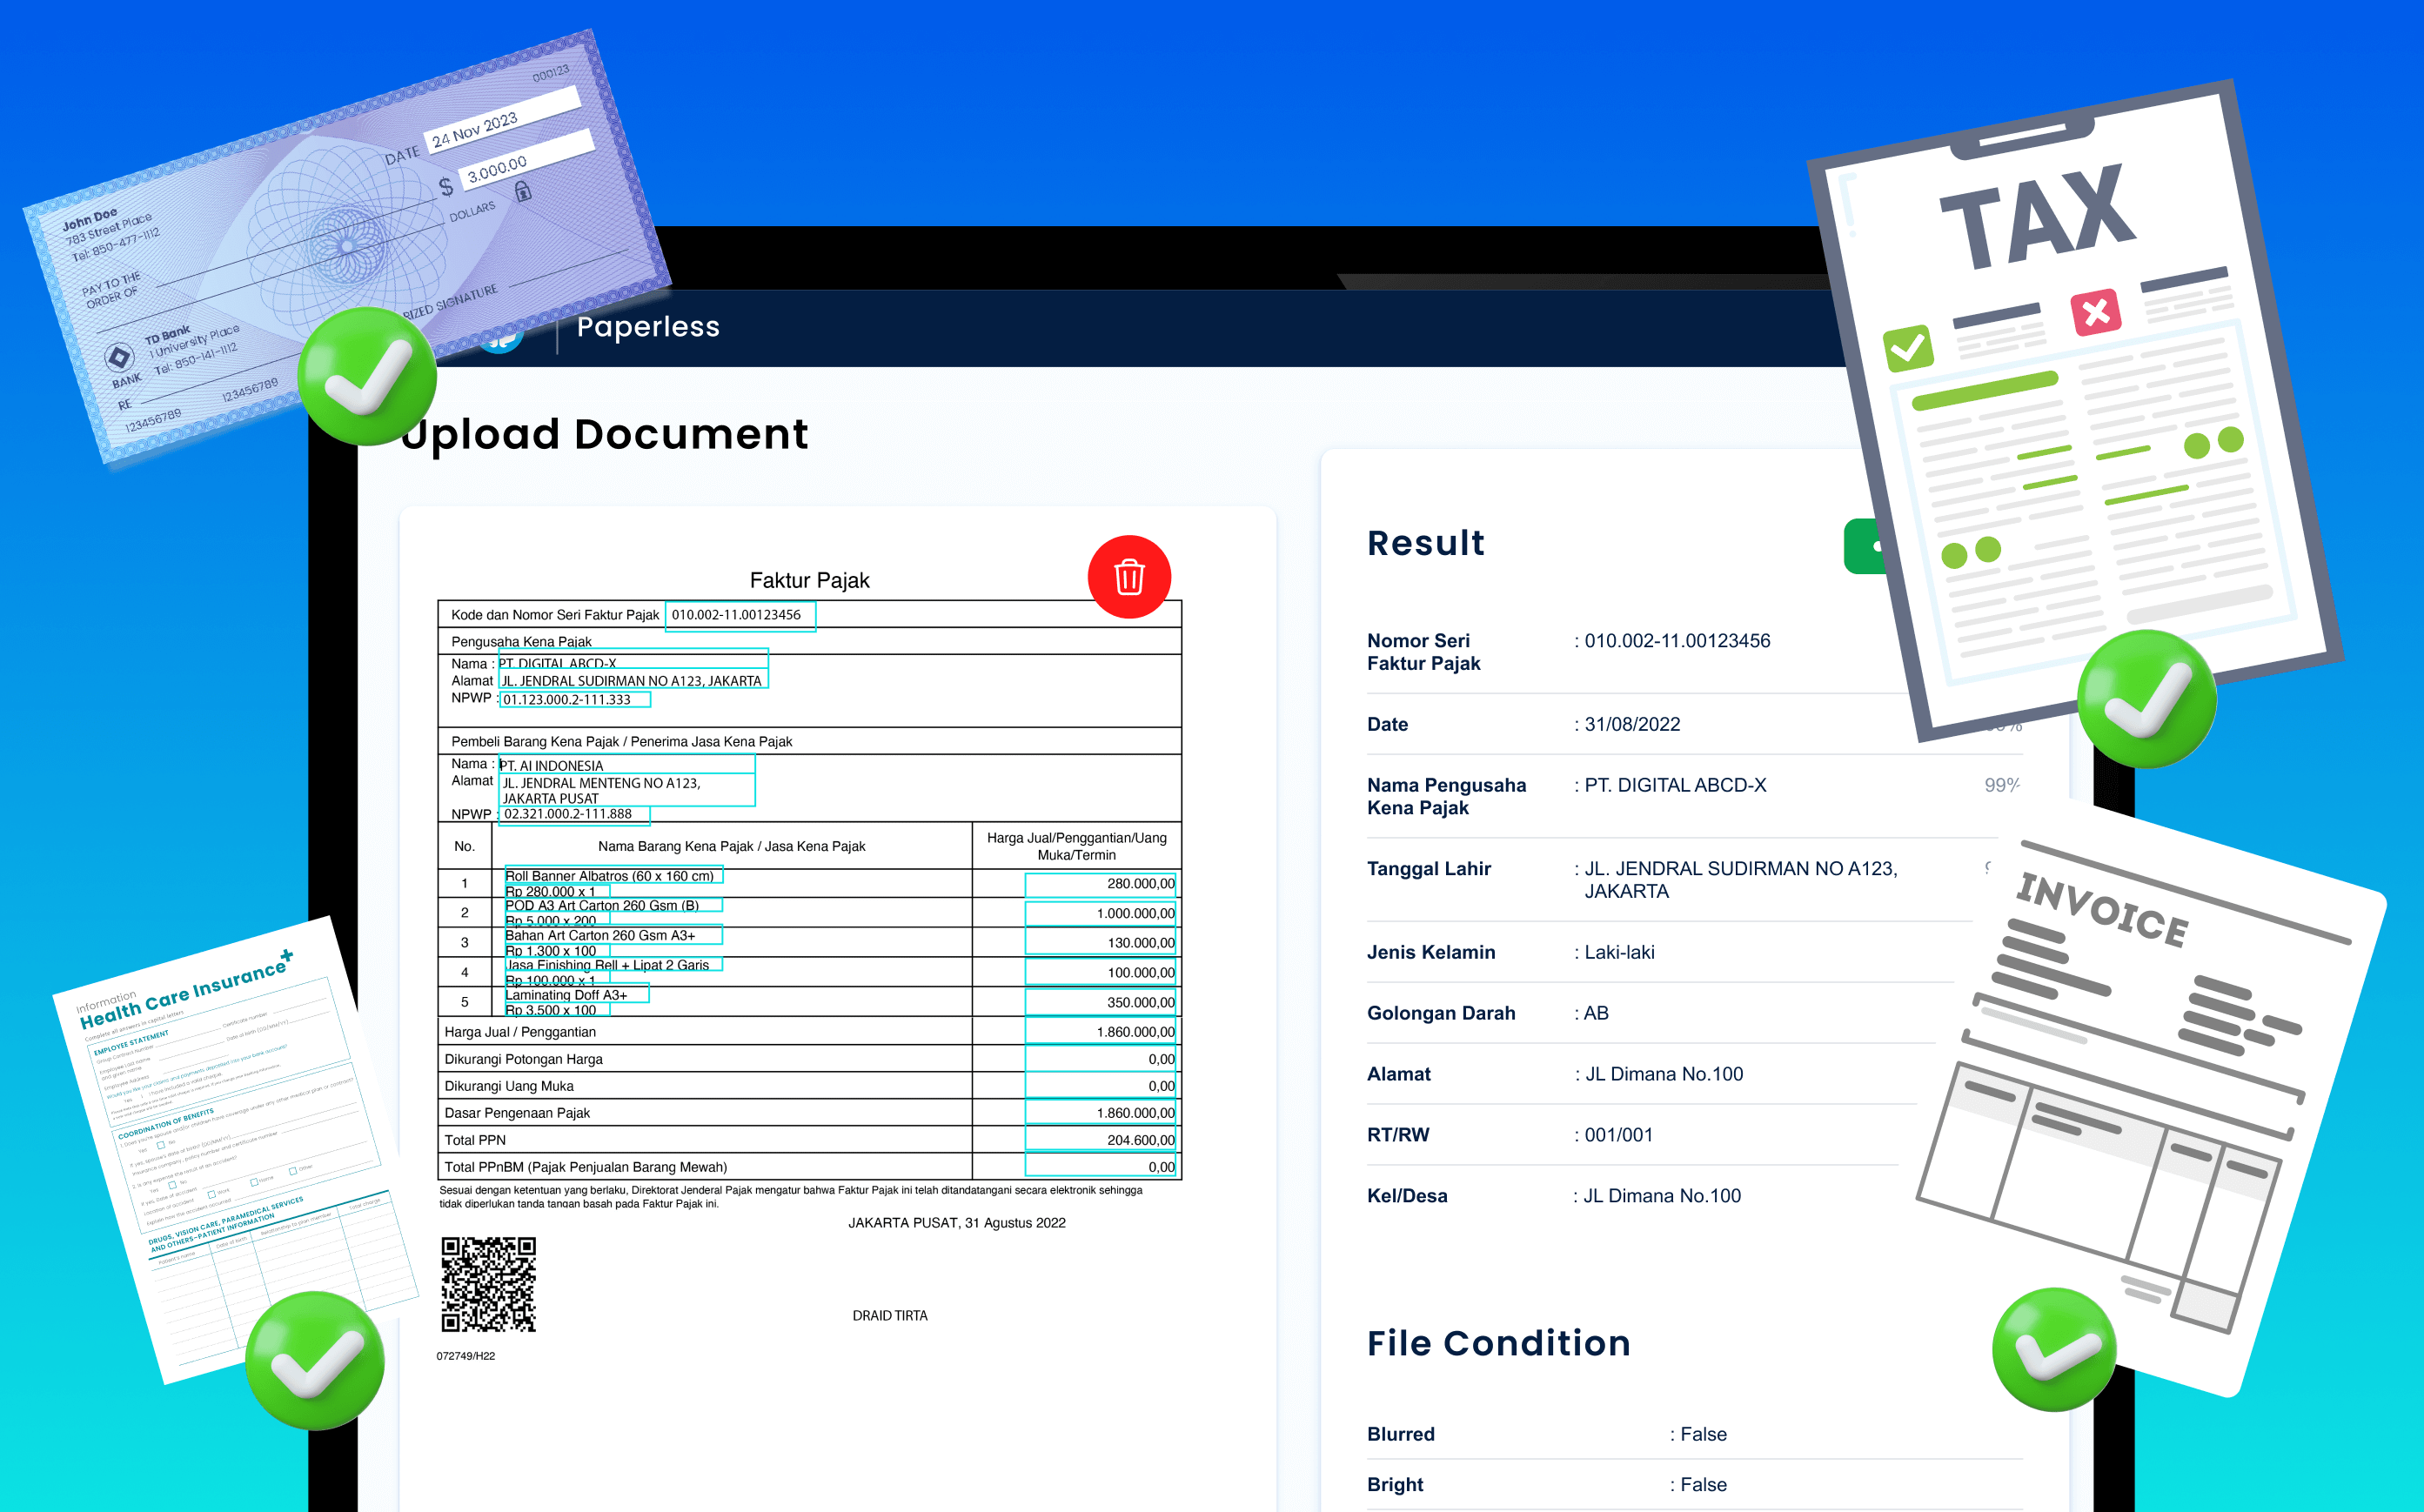
Task: Click the green checkmark badge on the INVOICE graphic
Action: click(2055, 1350)
